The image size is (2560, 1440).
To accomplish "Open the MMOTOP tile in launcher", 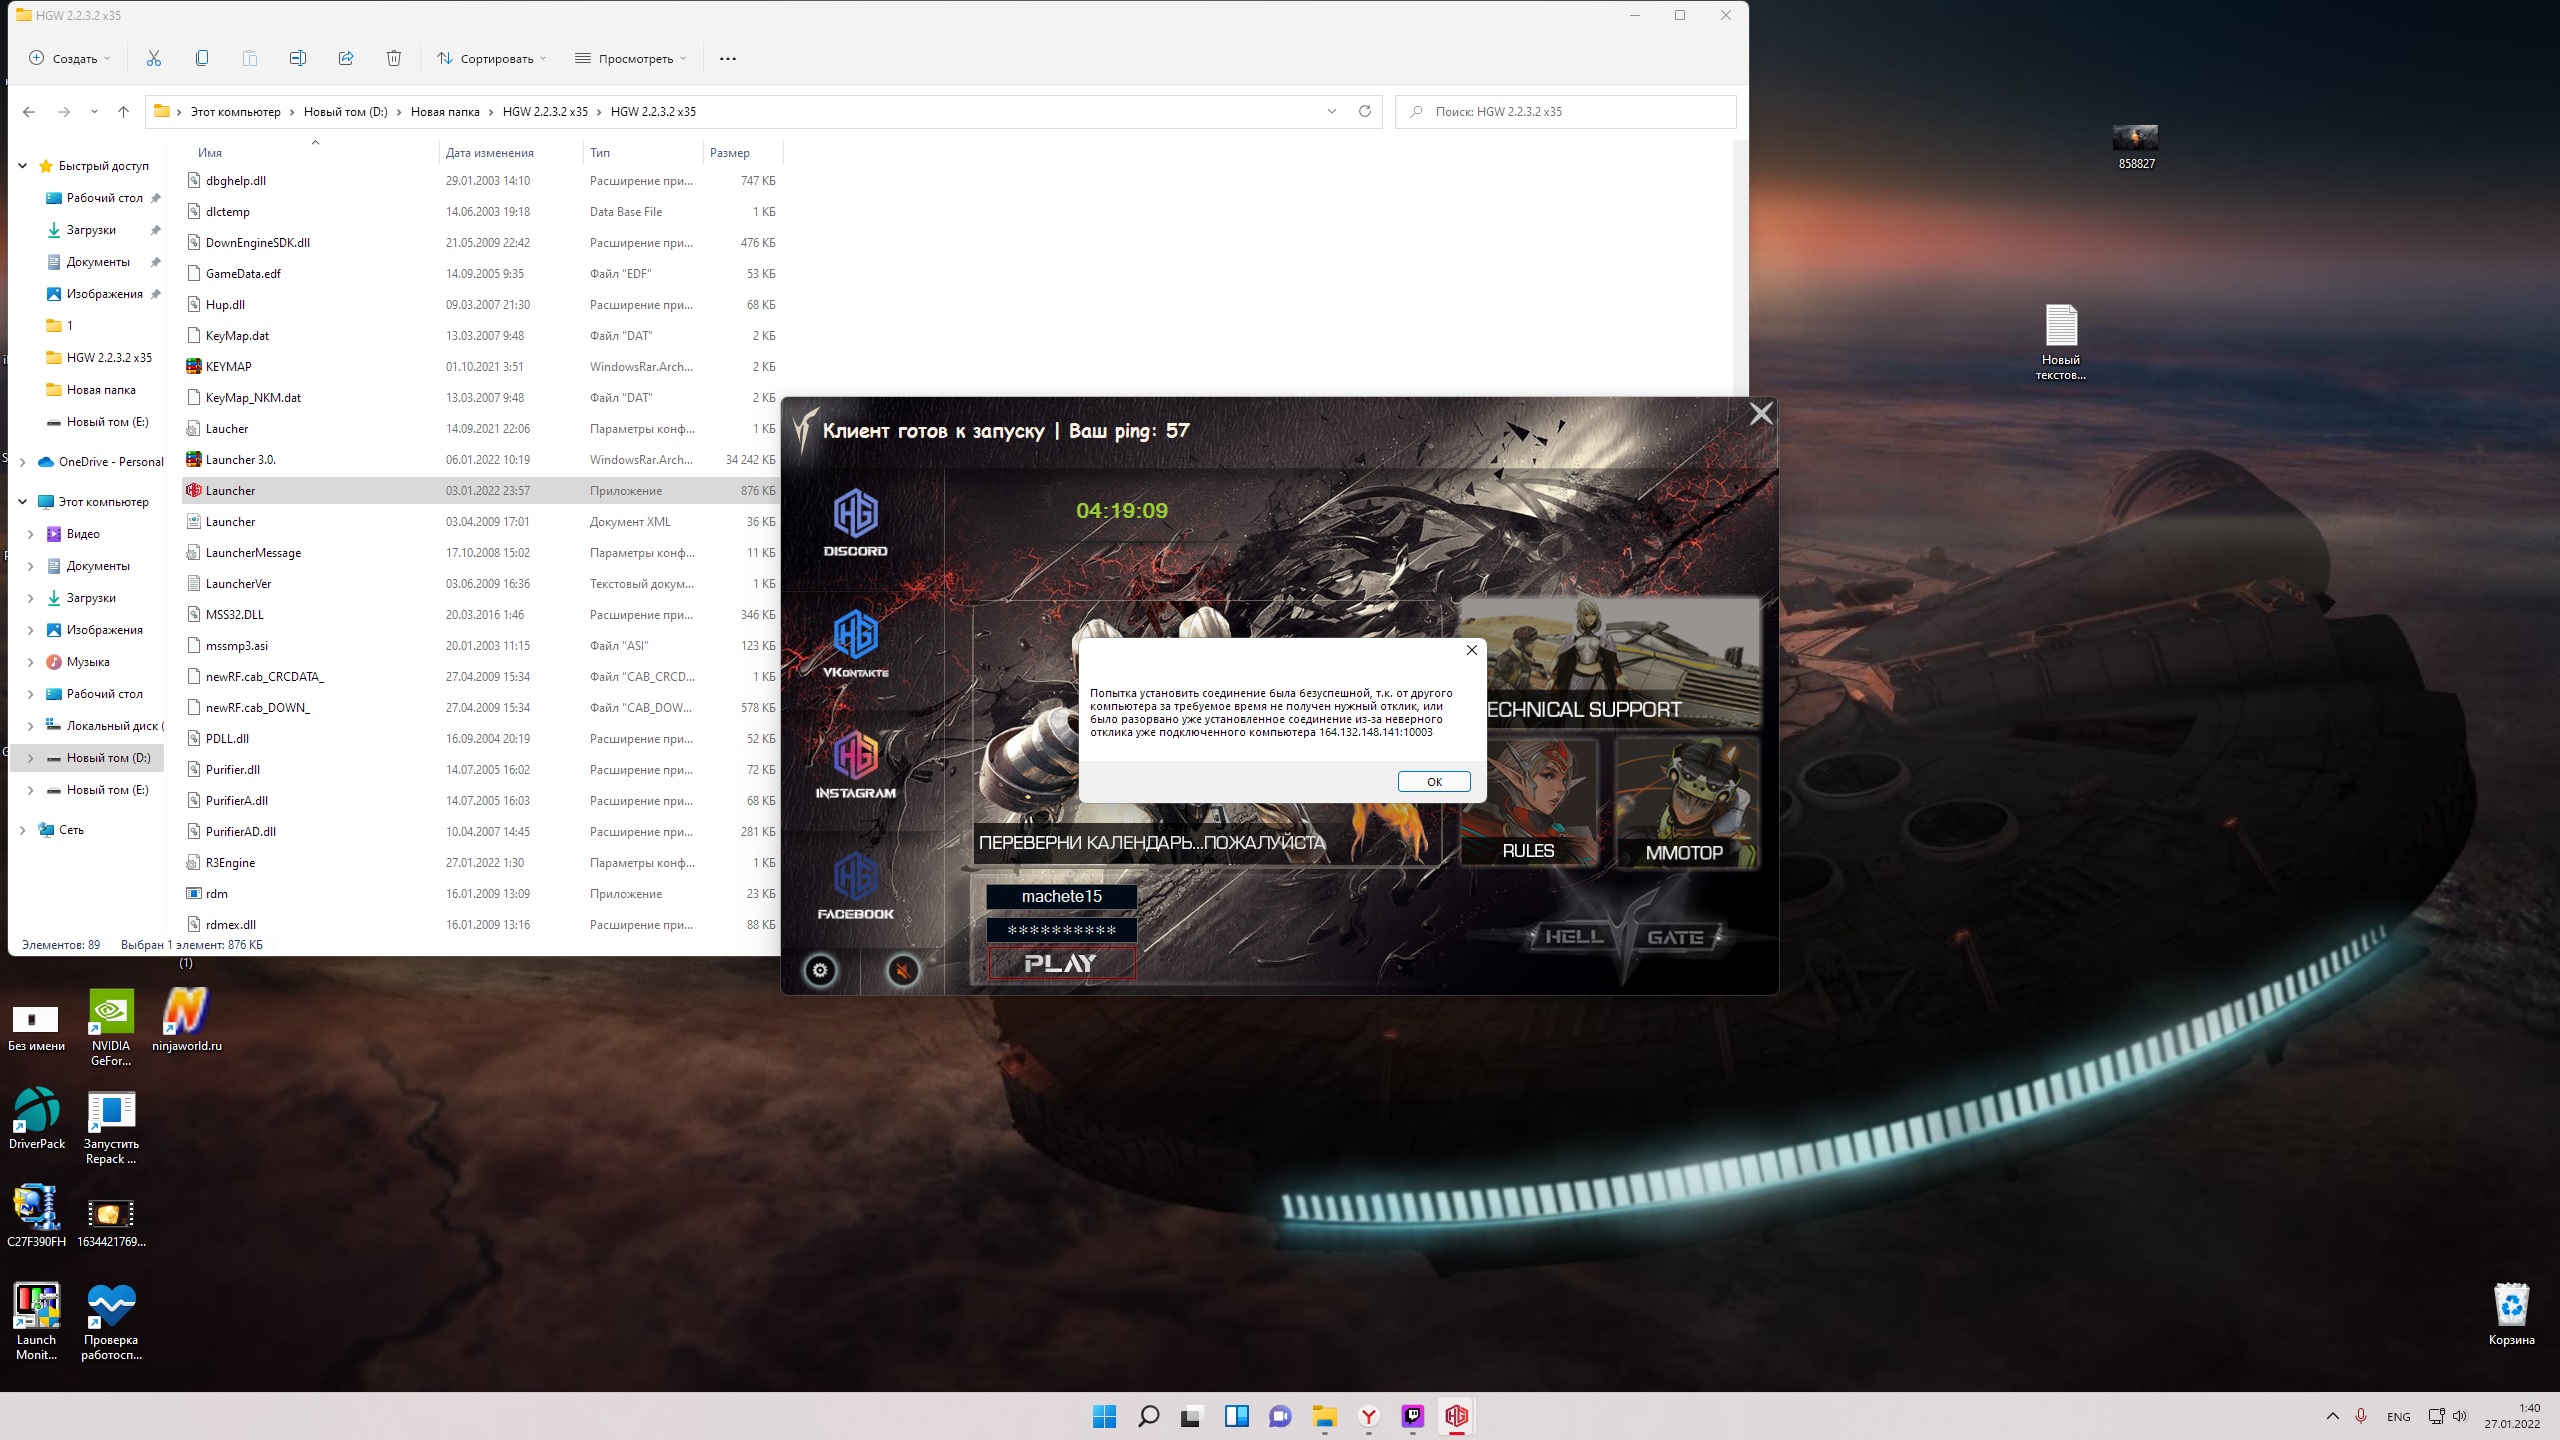I will pyautogui.click(x=1686, y=802).
